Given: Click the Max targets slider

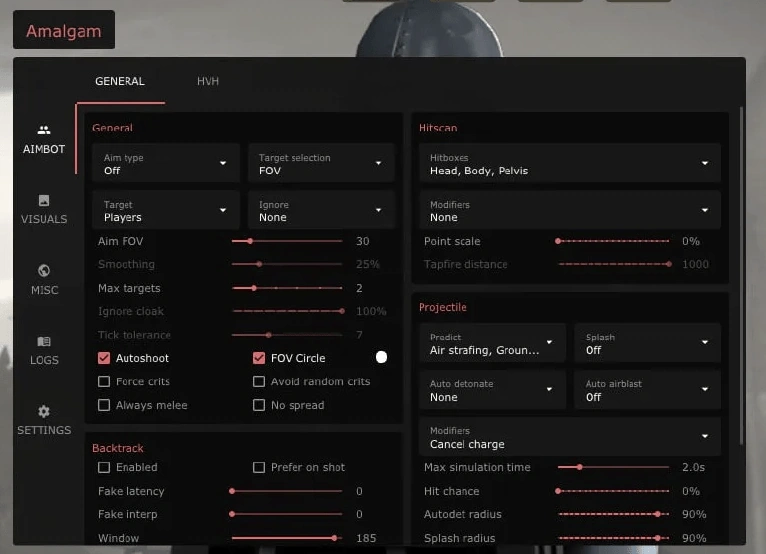Looking at the screenshot, I should (287, 288).
